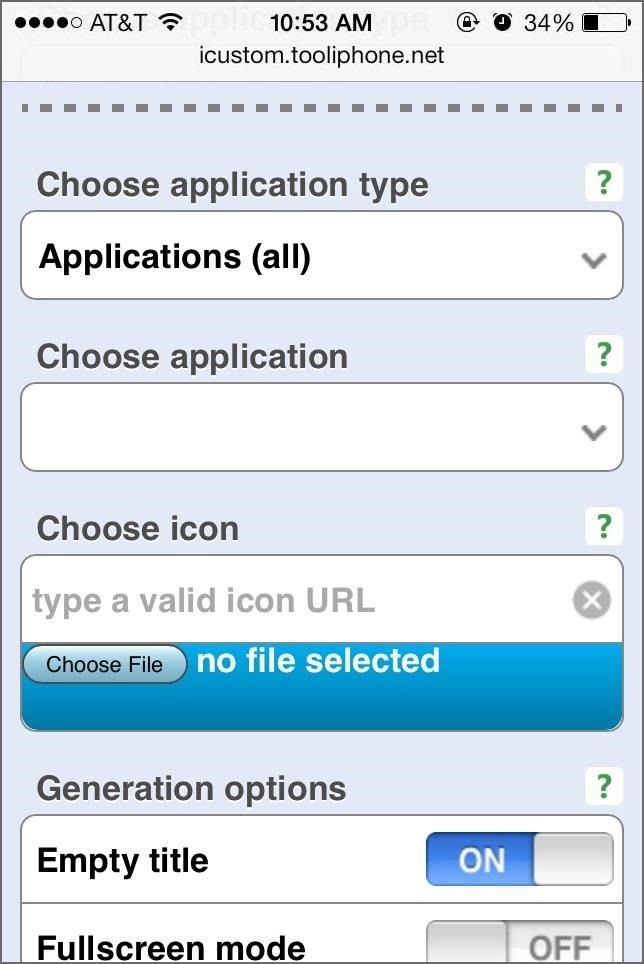Expand the empty Choose application dropdown

click(320, 427)
